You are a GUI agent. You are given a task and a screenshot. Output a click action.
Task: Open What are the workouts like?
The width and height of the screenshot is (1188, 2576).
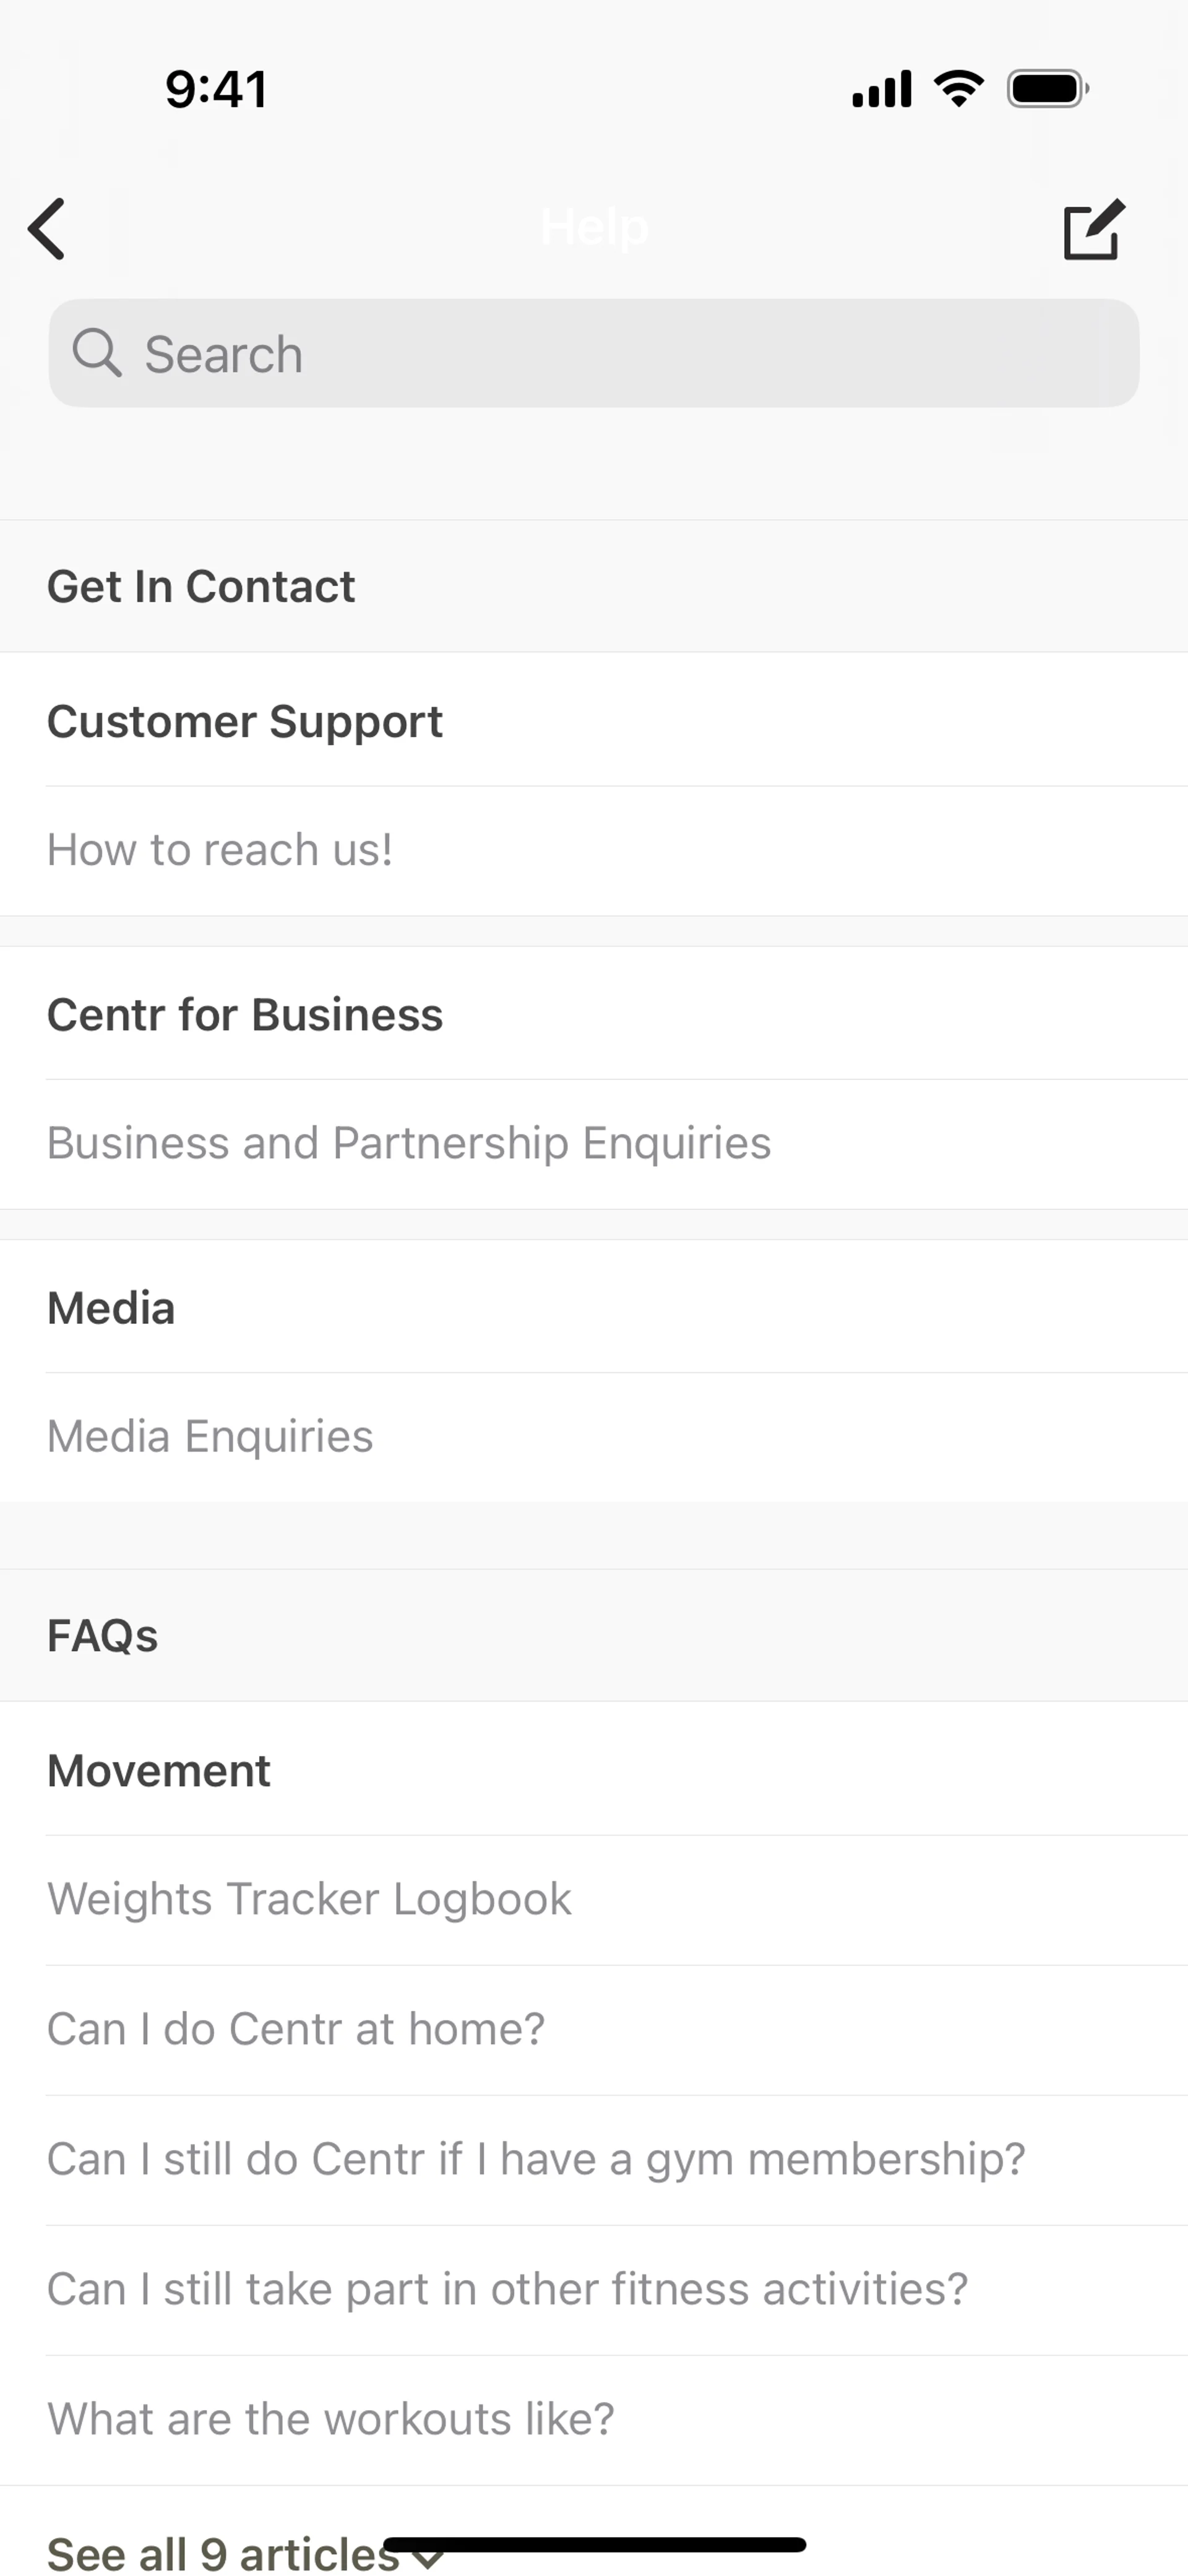coord(331,2419)
